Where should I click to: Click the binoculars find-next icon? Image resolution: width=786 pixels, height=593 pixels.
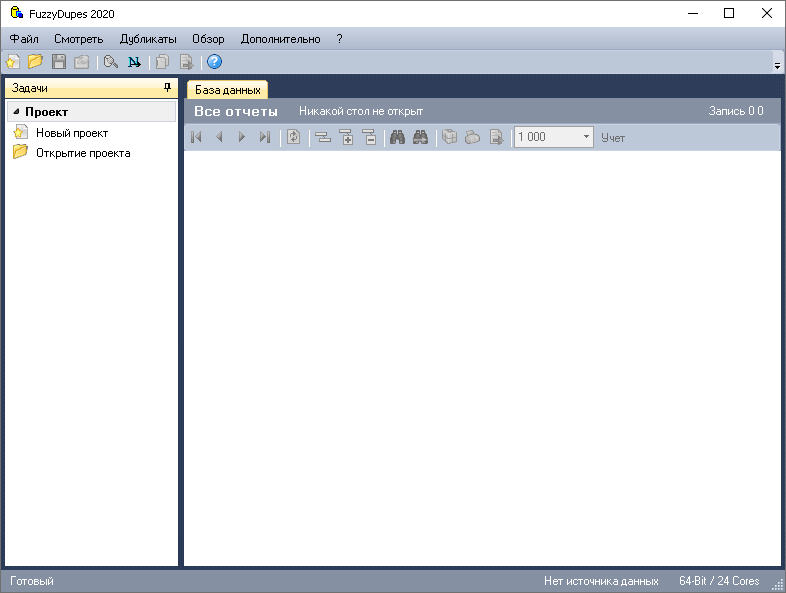pos(421,137)
